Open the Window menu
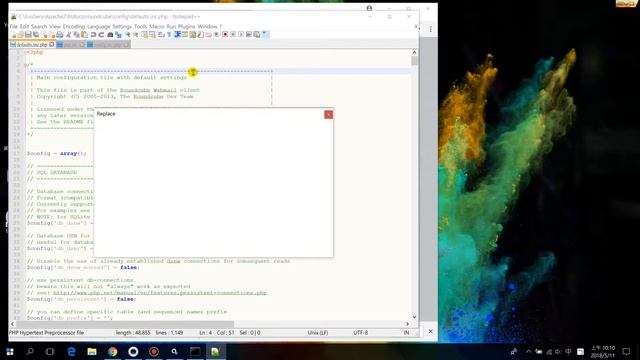 pos(207,27)
